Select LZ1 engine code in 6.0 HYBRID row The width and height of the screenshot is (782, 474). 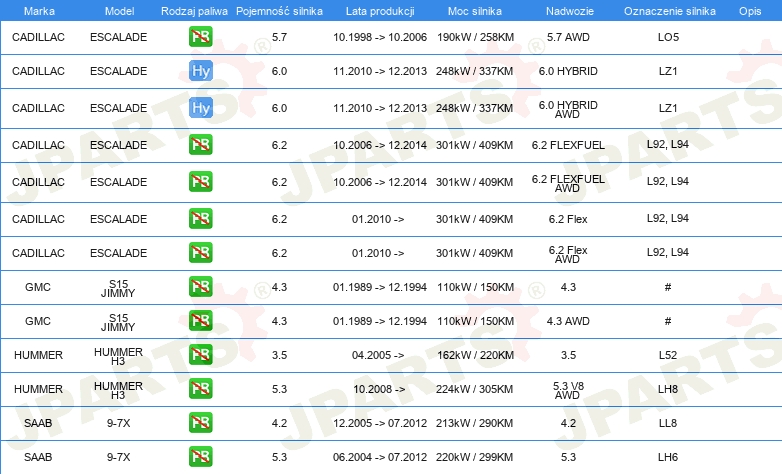[668, 71]
